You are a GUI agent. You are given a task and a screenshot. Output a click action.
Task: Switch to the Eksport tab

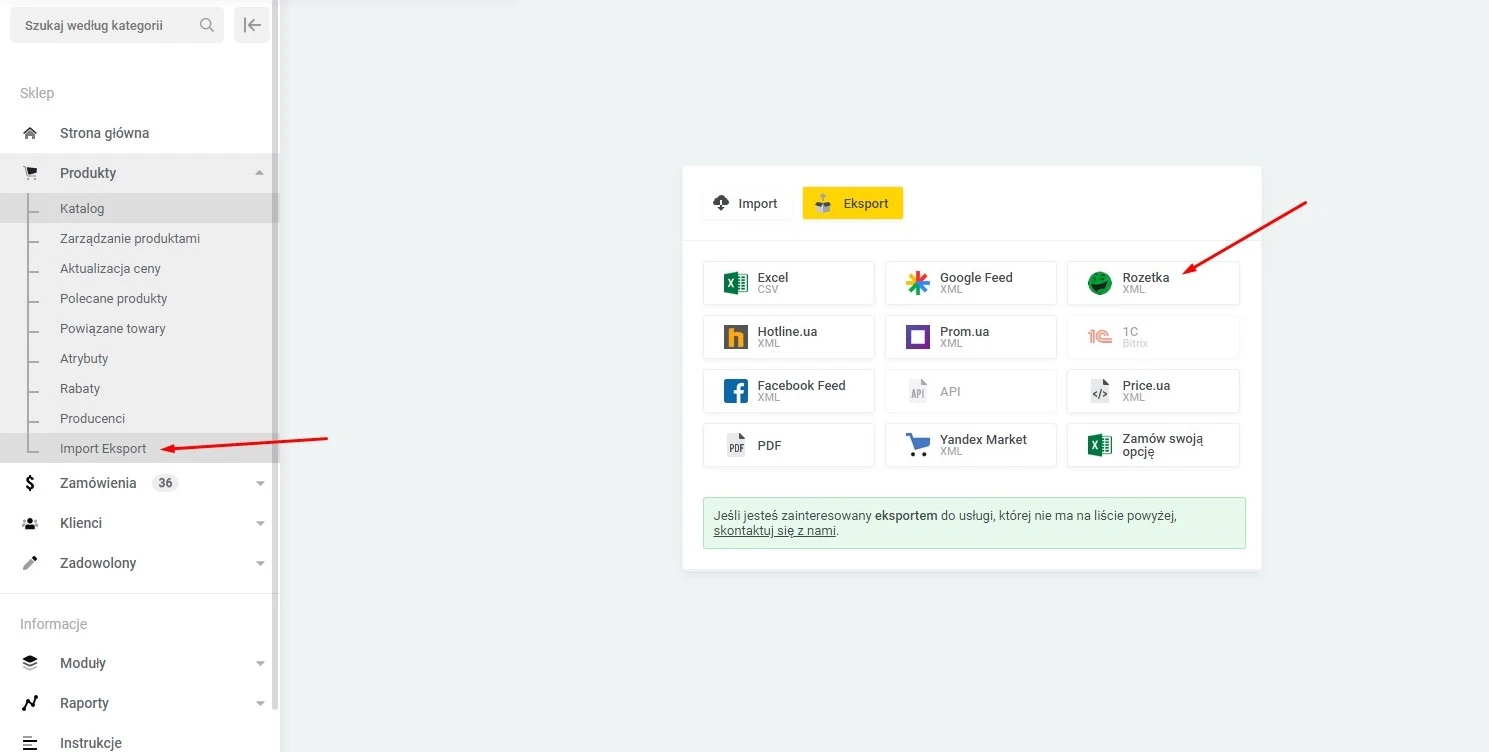[x=852, y=203]
